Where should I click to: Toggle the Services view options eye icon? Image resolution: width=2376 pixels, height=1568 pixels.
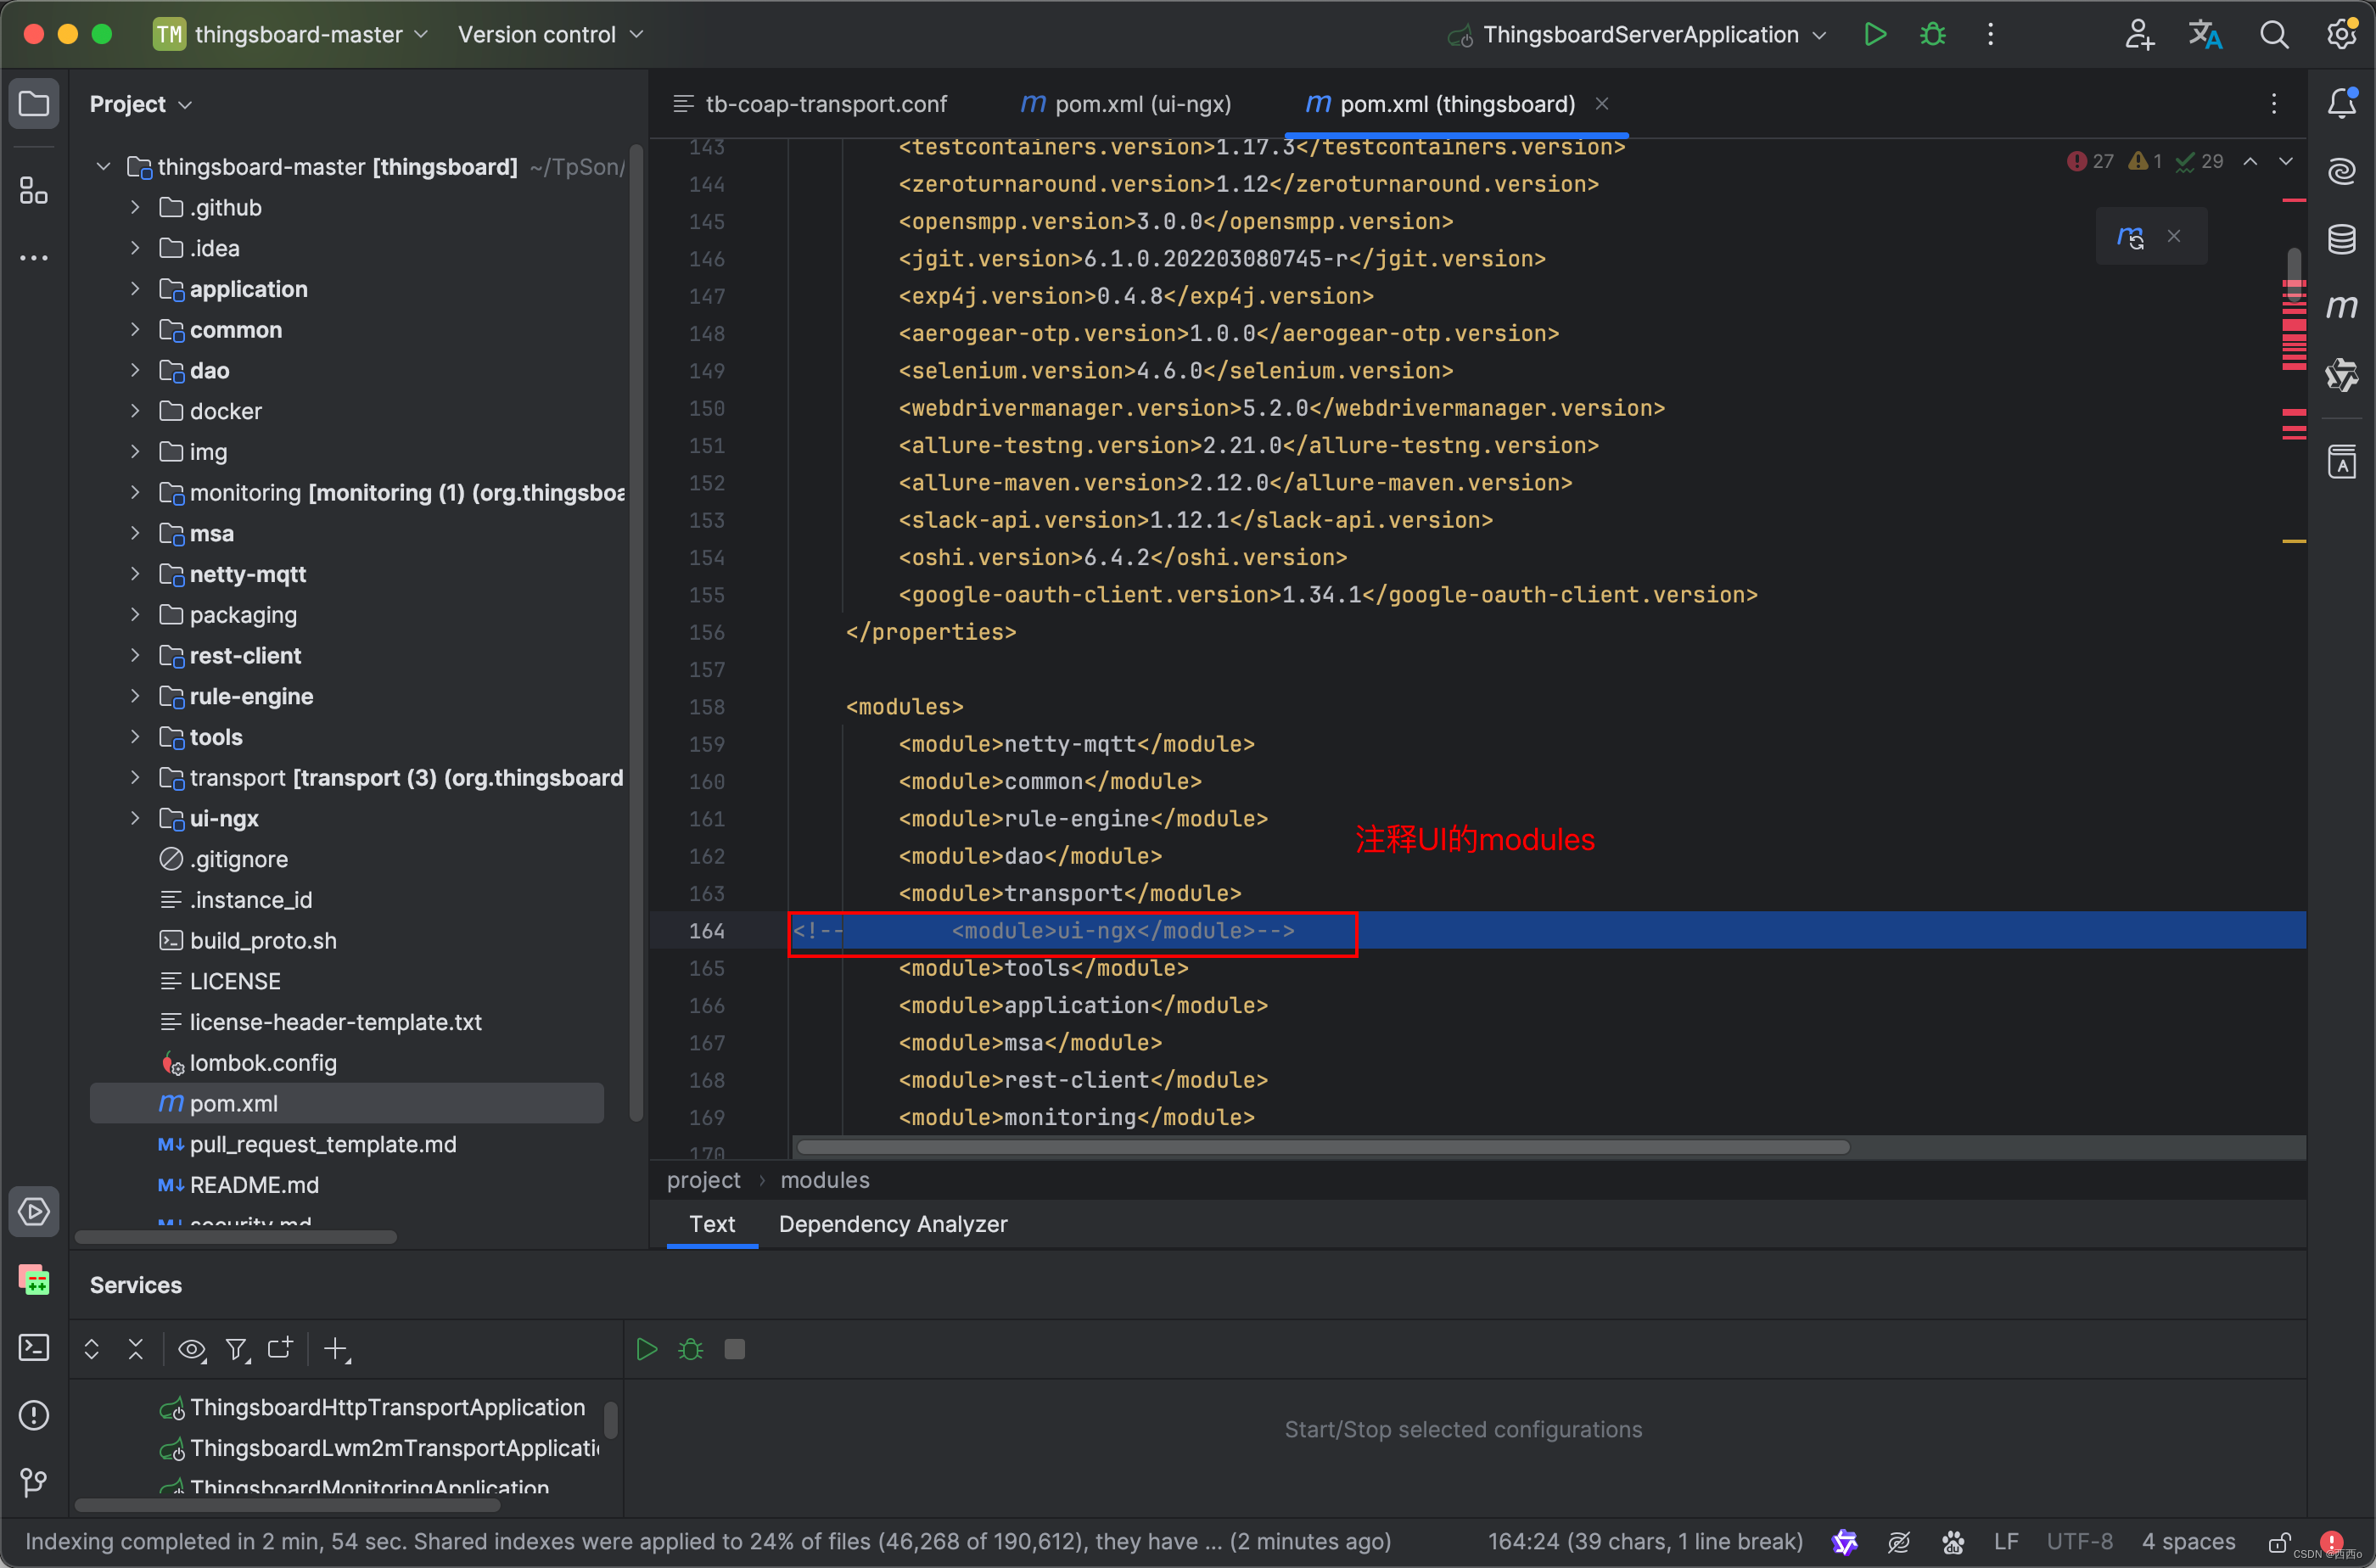191,1349
